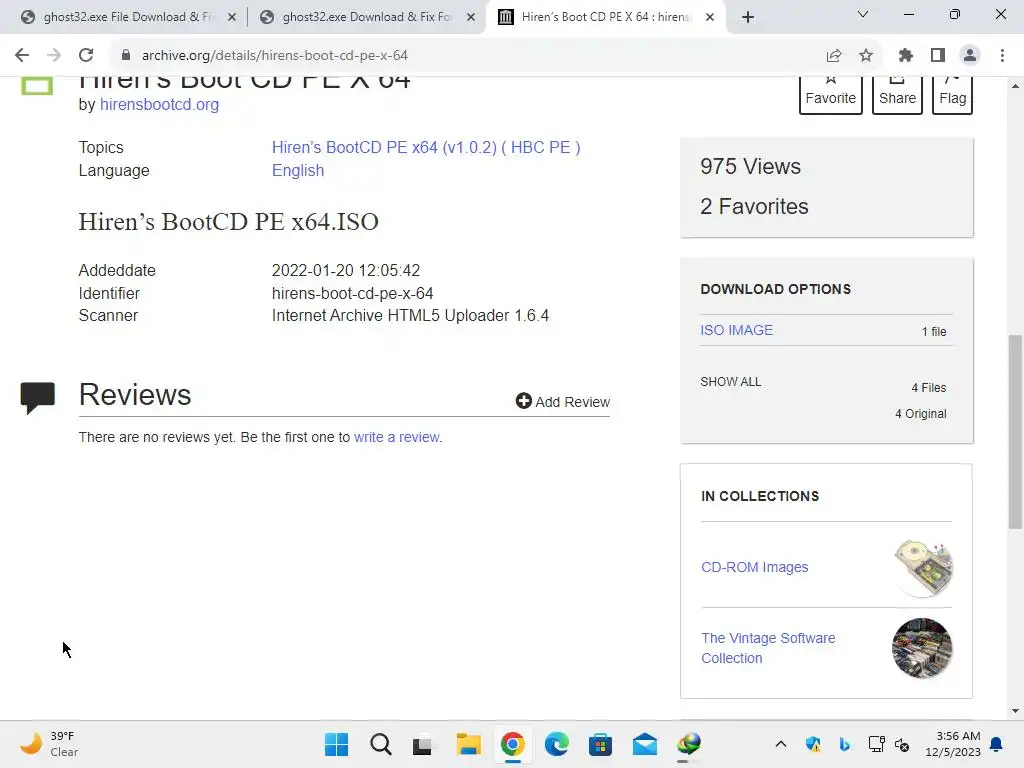Go back to the previous page
Screen dimensions: 1024x768
click(22, 56)
